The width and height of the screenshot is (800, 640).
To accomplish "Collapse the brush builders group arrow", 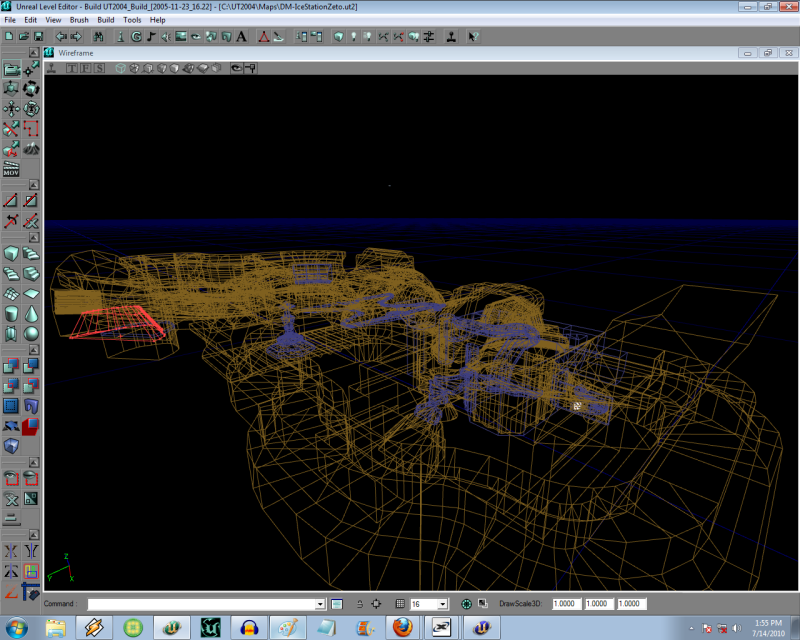I will 34,237.
